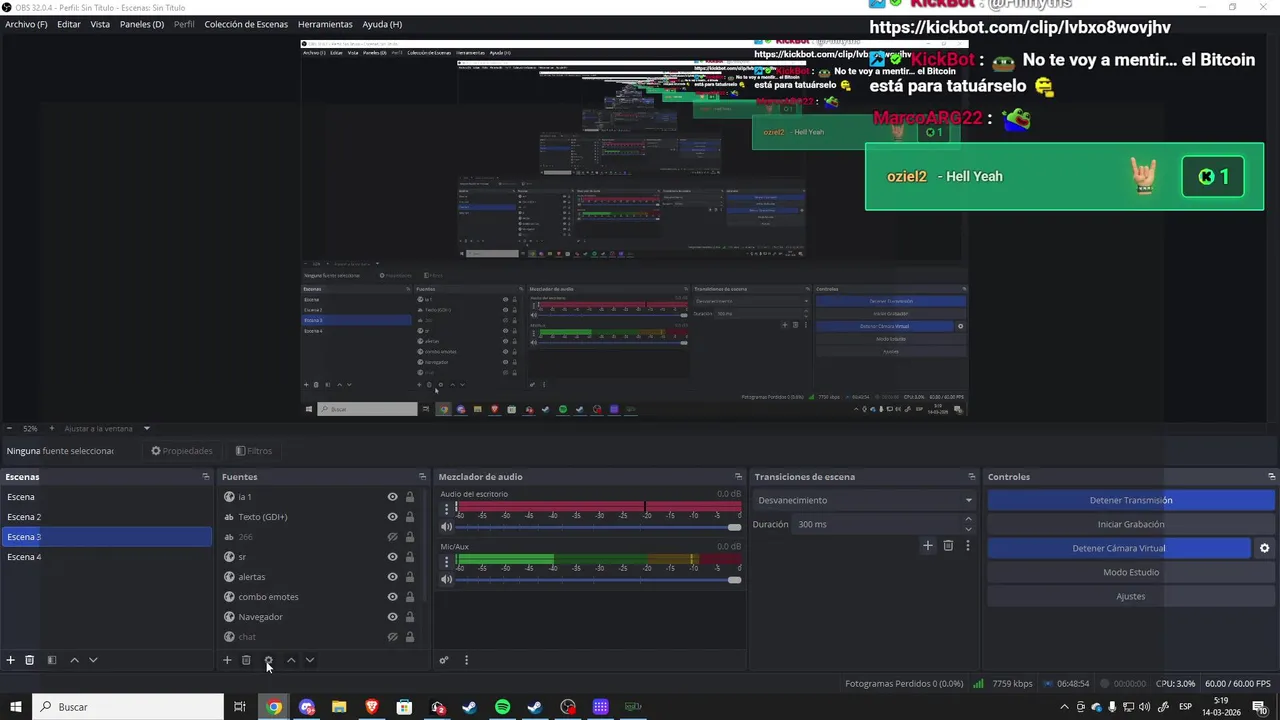Hide the Texto (GDI+) source eye
The width and height of the screenshot is (1280, 720).
point(392,517)
